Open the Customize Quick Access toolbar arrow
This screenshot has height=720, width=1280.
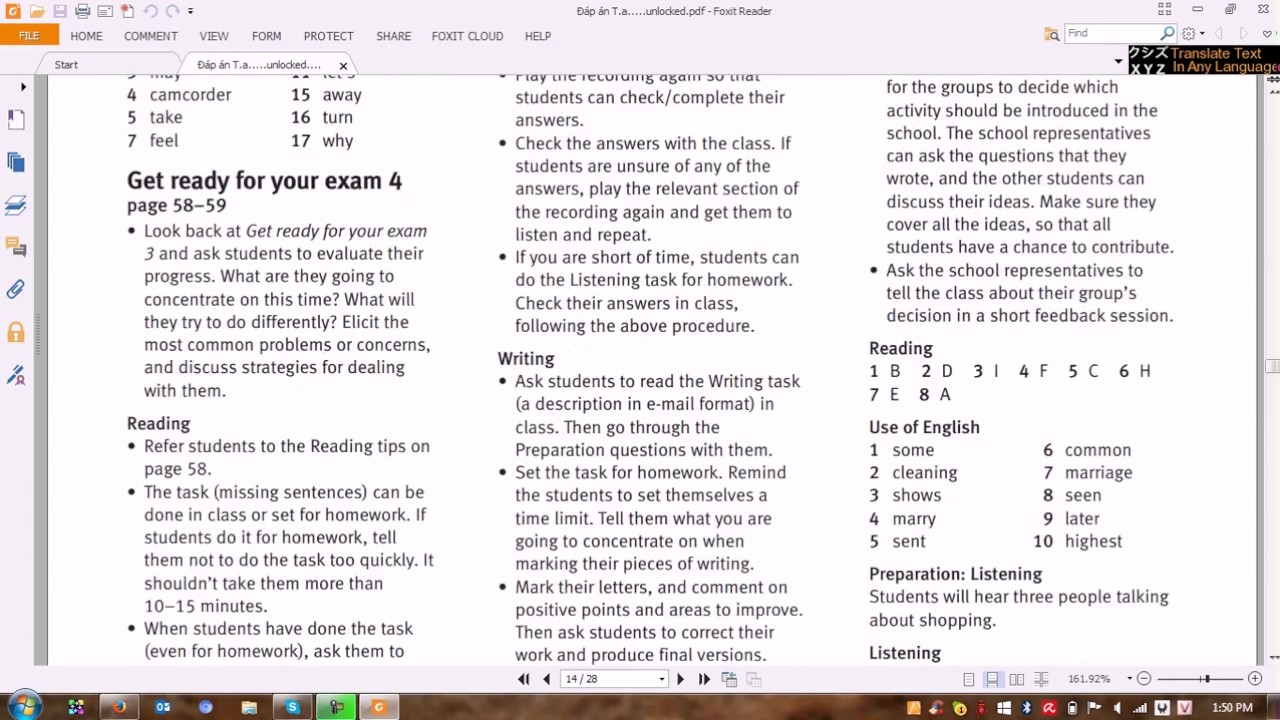(x=190, y=11)
